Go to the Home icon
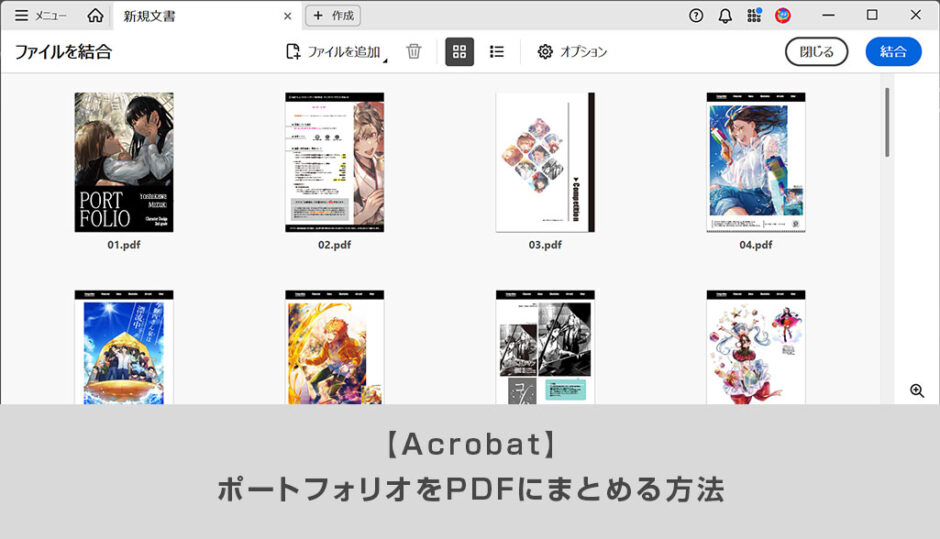This screenshot has width=940, height=539. pyautogui.click(x=95, y=15)
